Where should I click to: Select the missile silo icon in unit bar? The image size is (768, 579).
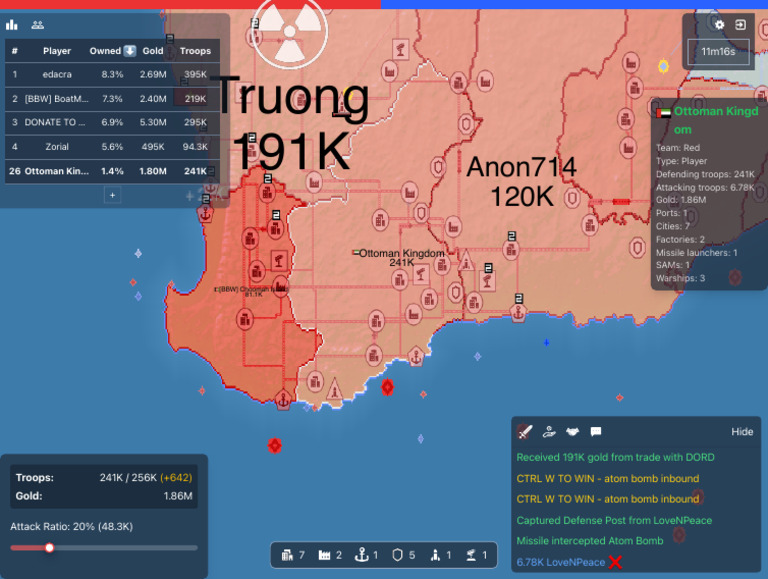coord(435,555)
